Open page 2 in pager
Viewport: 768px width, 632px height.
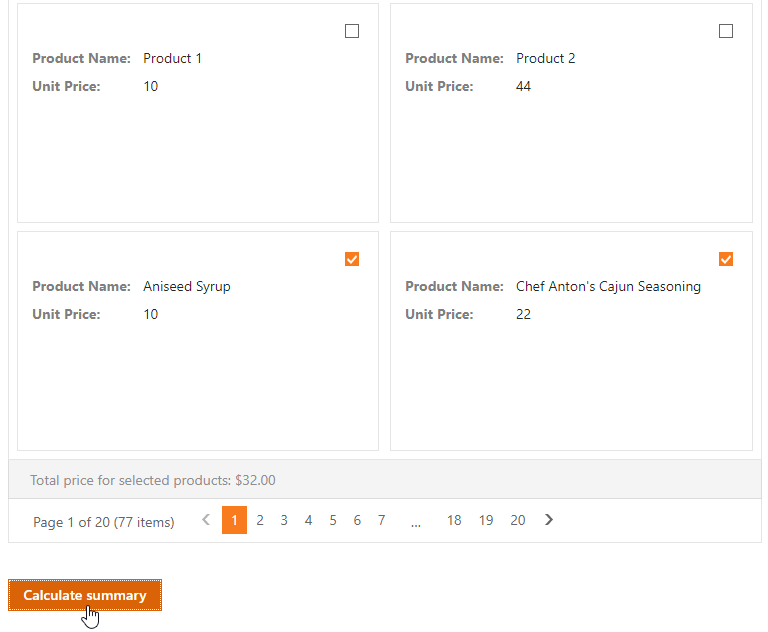[260, 520]
